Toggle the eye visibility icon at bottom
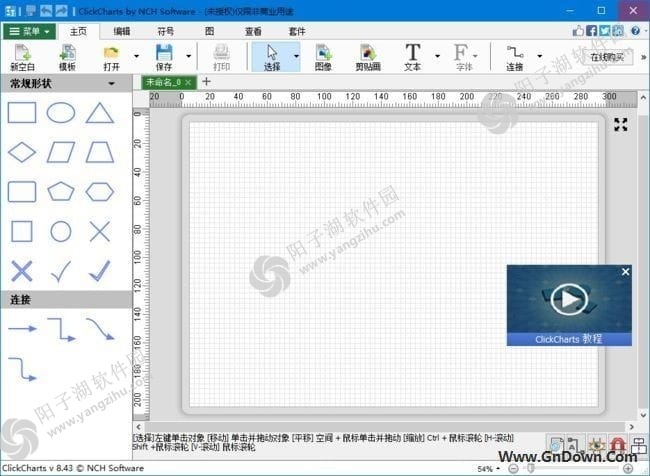The height and width of the screenshot is (476, 650). click(596, 445)
